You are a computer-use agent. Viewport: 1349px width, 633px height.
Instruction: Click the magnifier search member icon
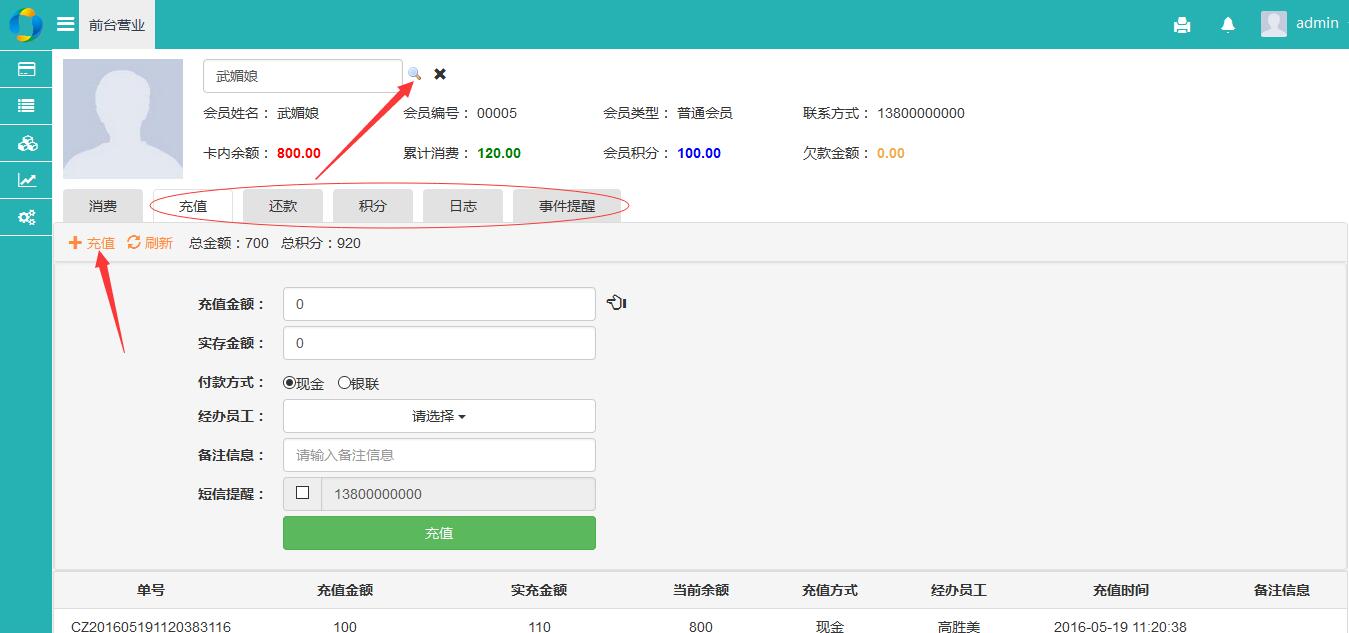coord(414,74)
